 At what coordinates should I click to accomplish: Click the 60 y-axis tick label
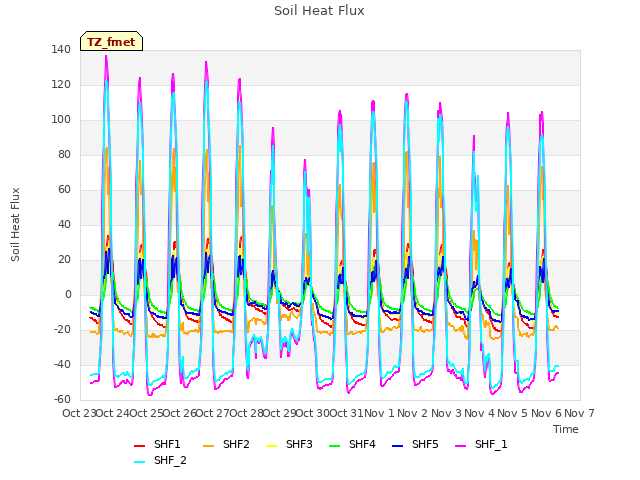pyautogui.click(x=64, y=189)
